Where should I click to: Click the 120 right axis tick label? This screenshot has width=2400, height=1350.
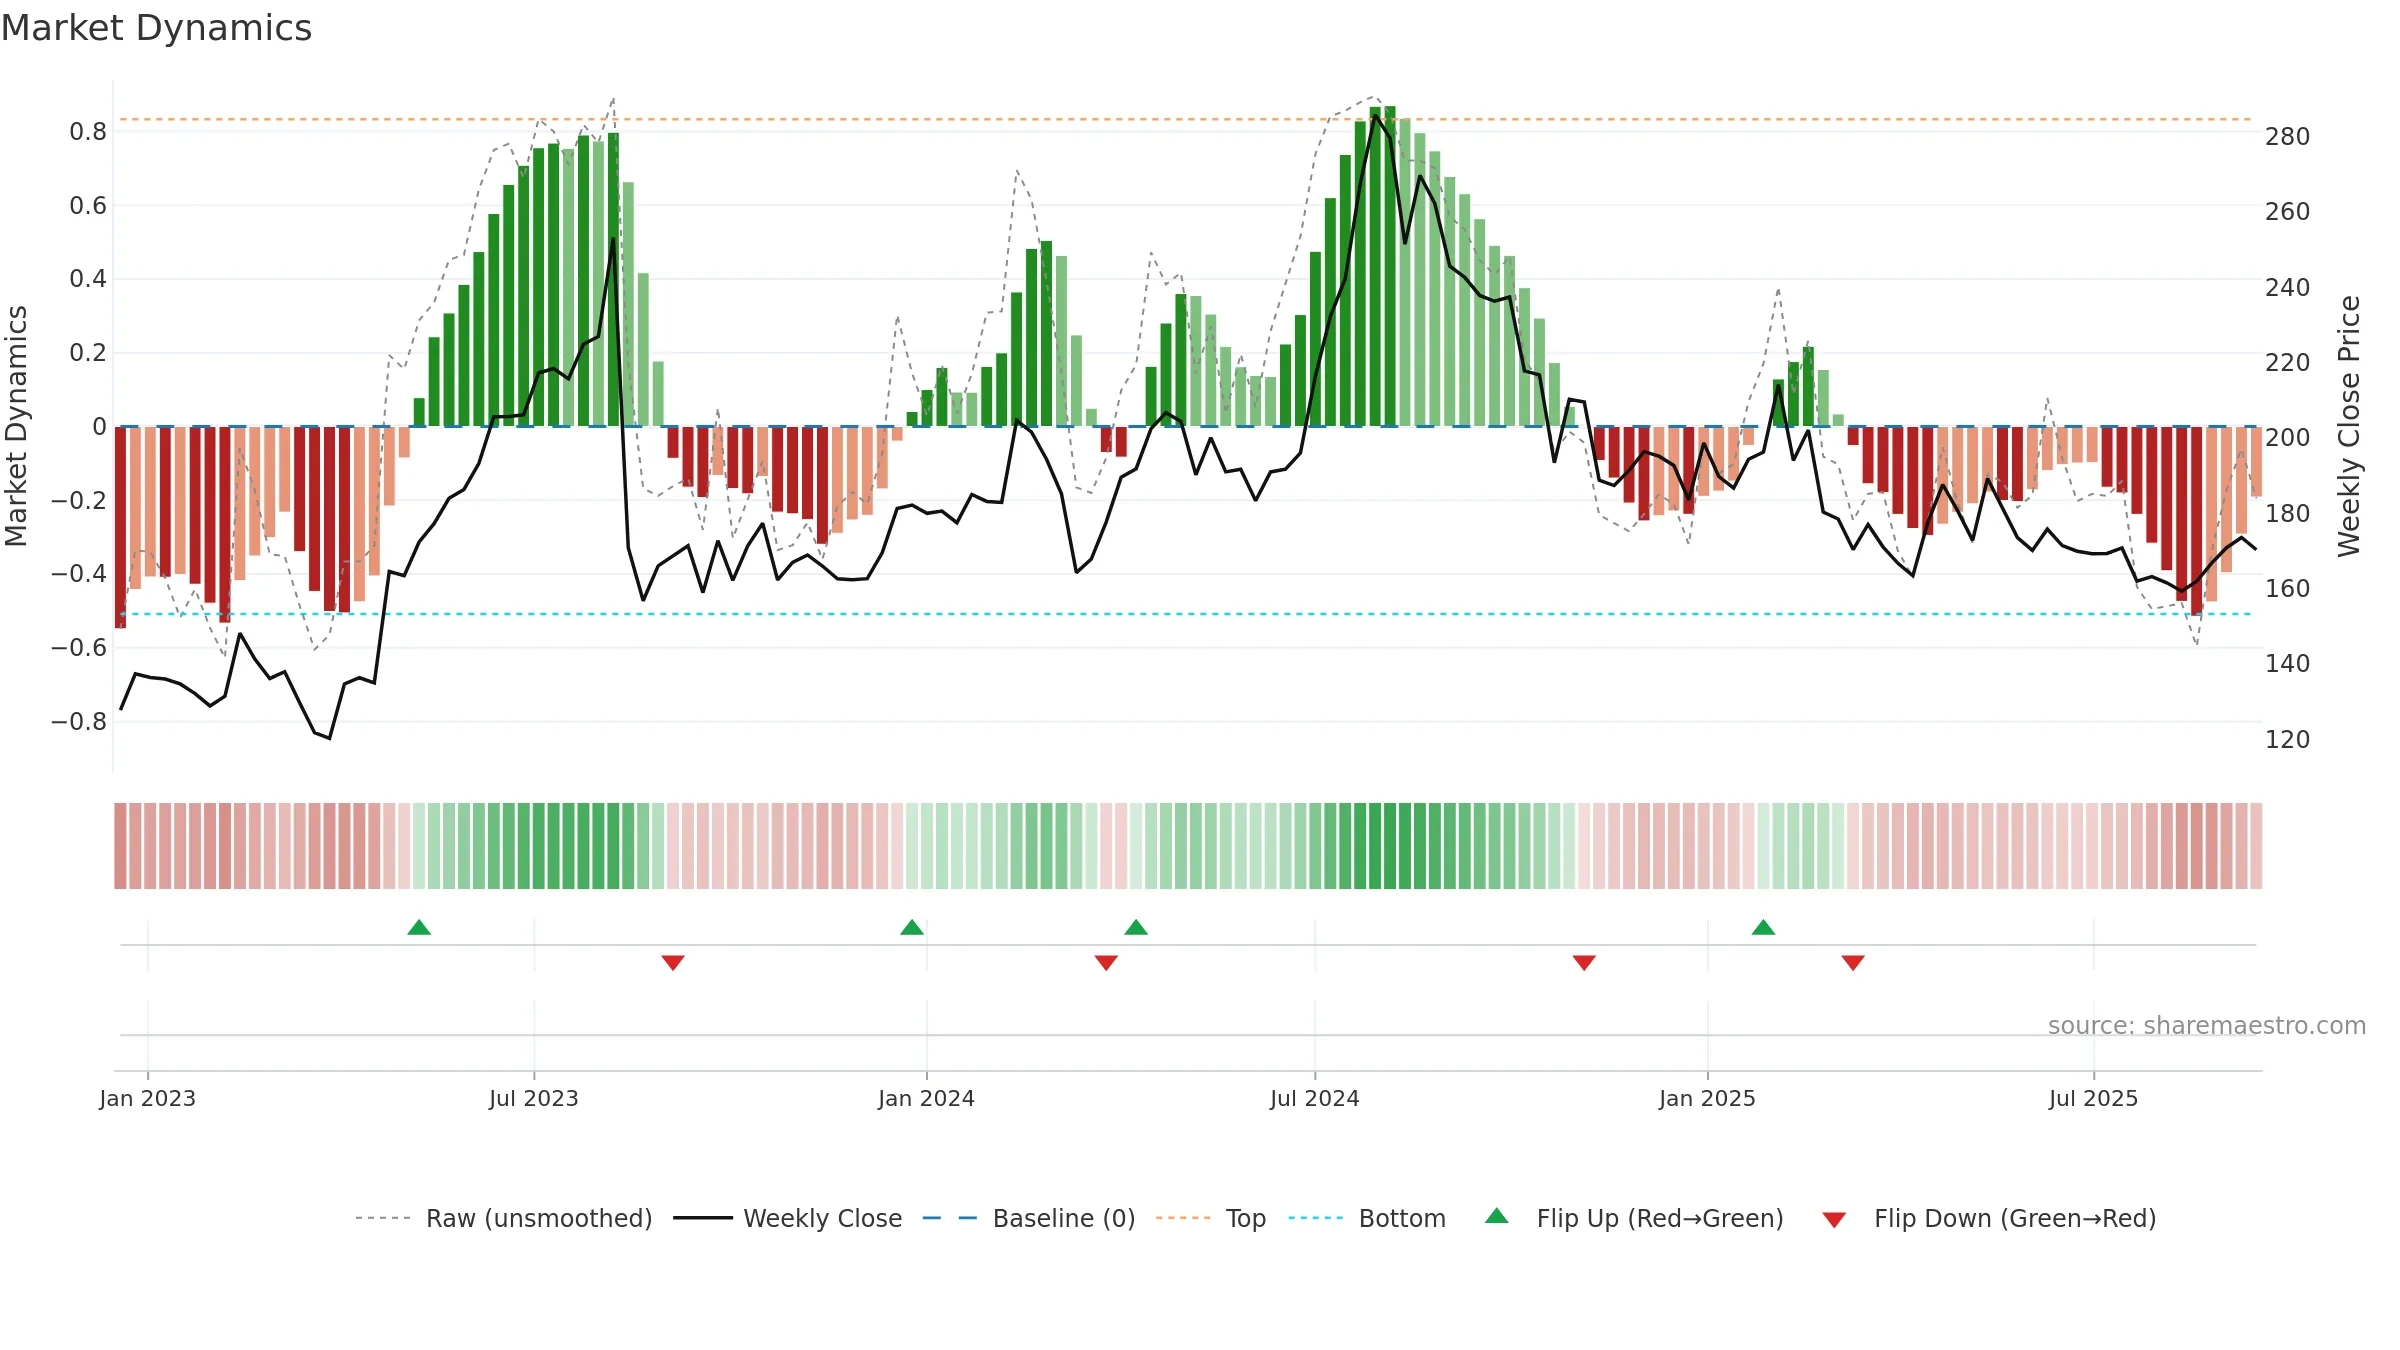click(x=2288, y=740)
